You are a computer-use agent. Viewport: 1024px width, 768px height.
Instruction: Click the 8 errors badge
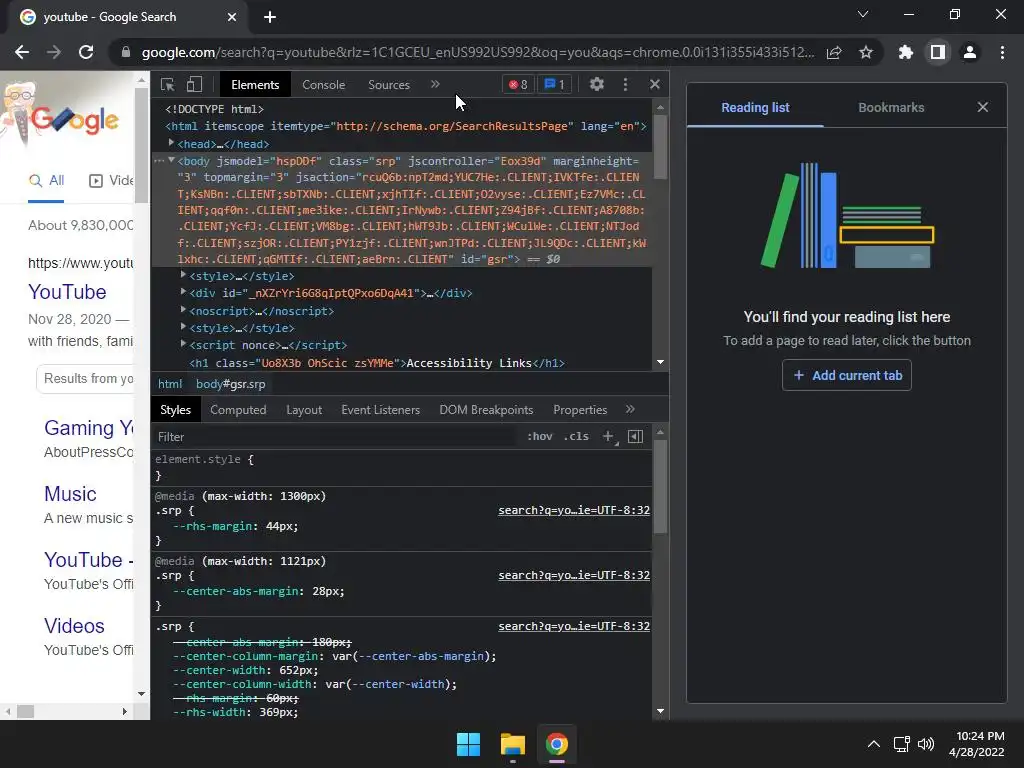[x=519, y=84]
